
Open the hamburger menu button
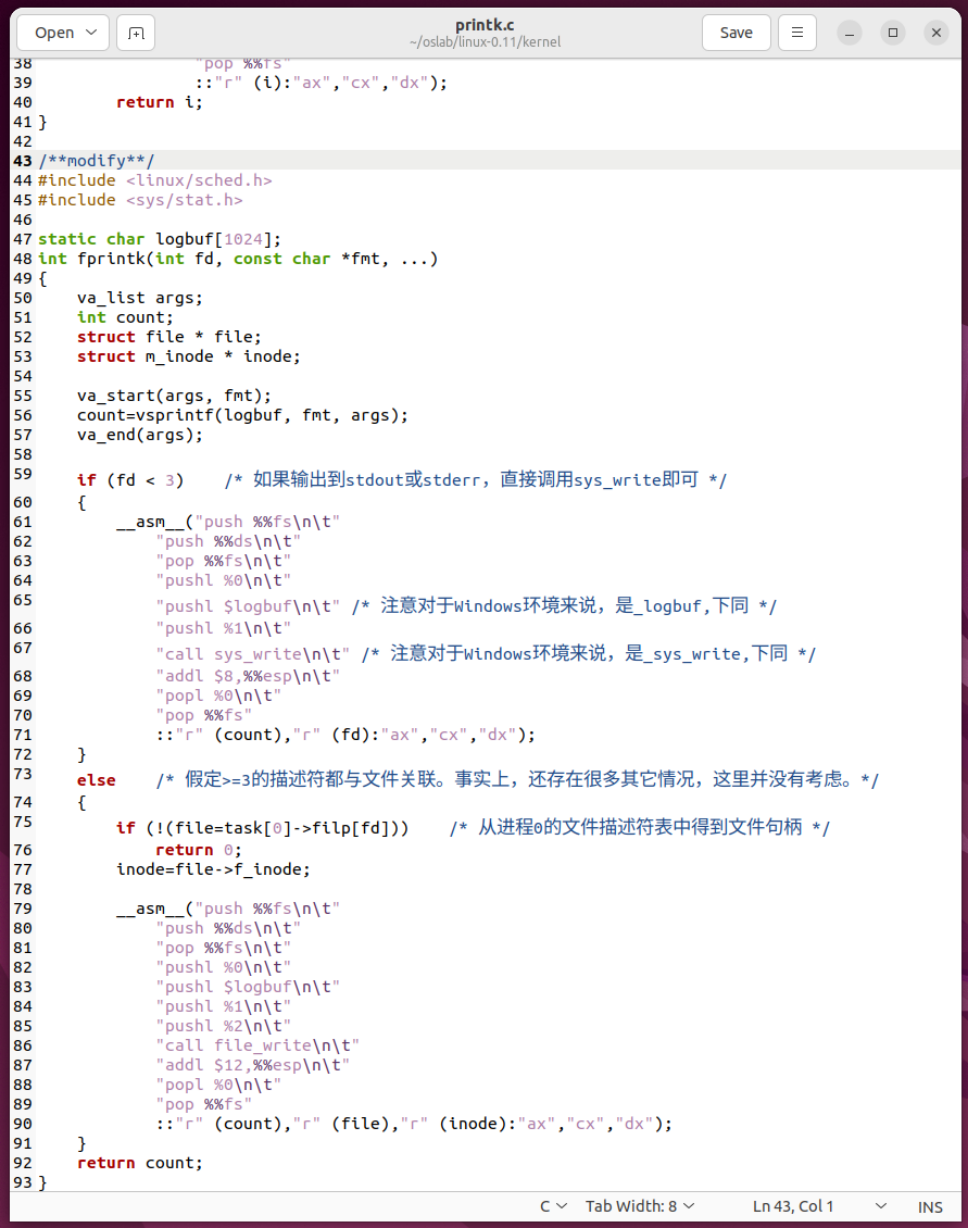point(797,33)
